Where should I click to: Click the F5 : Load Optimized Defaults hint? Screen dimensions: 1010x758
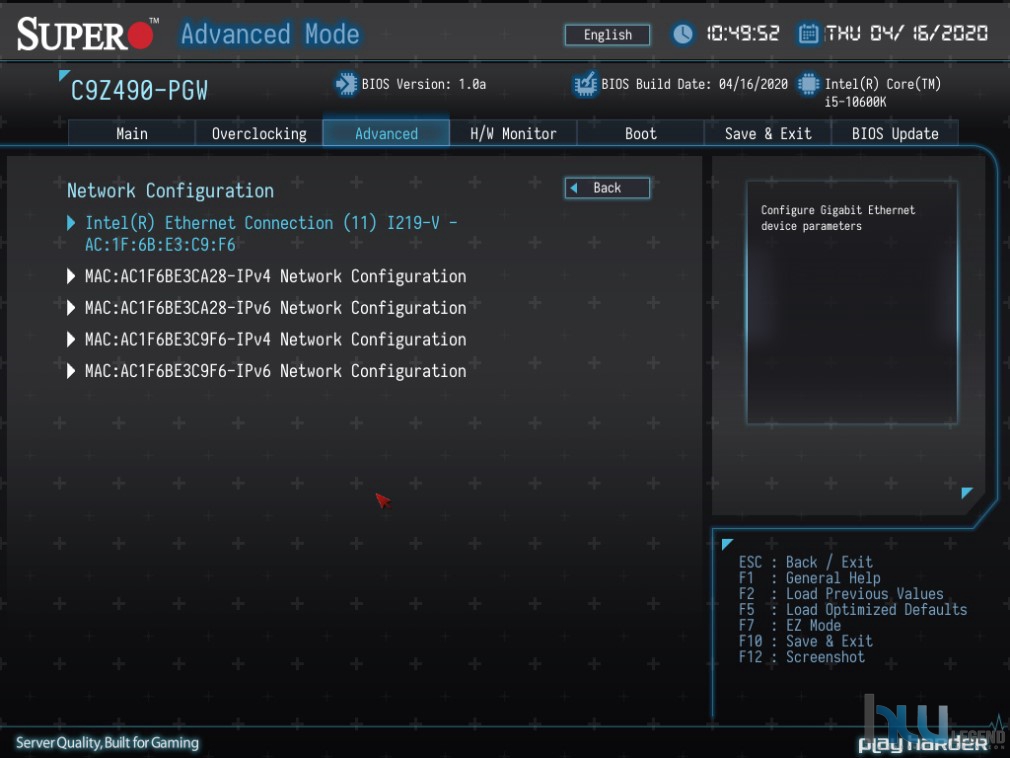(853, 609)
